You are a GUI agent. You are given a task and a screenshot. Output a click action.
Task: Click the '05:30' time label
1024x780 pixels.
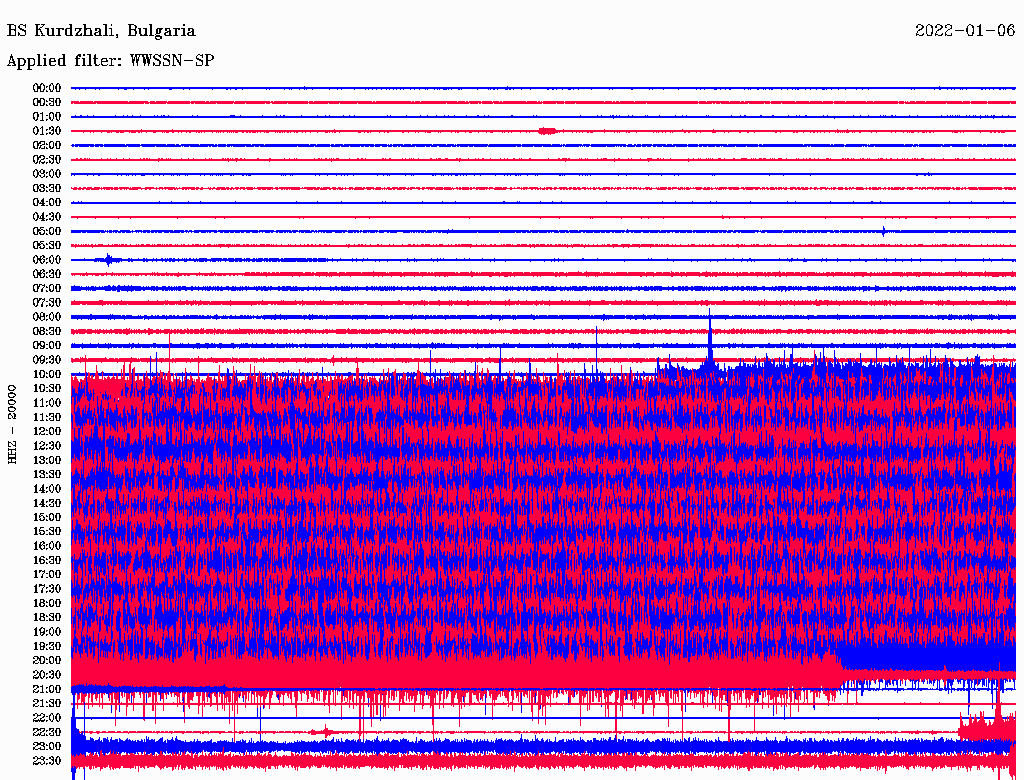pos(47,245)
